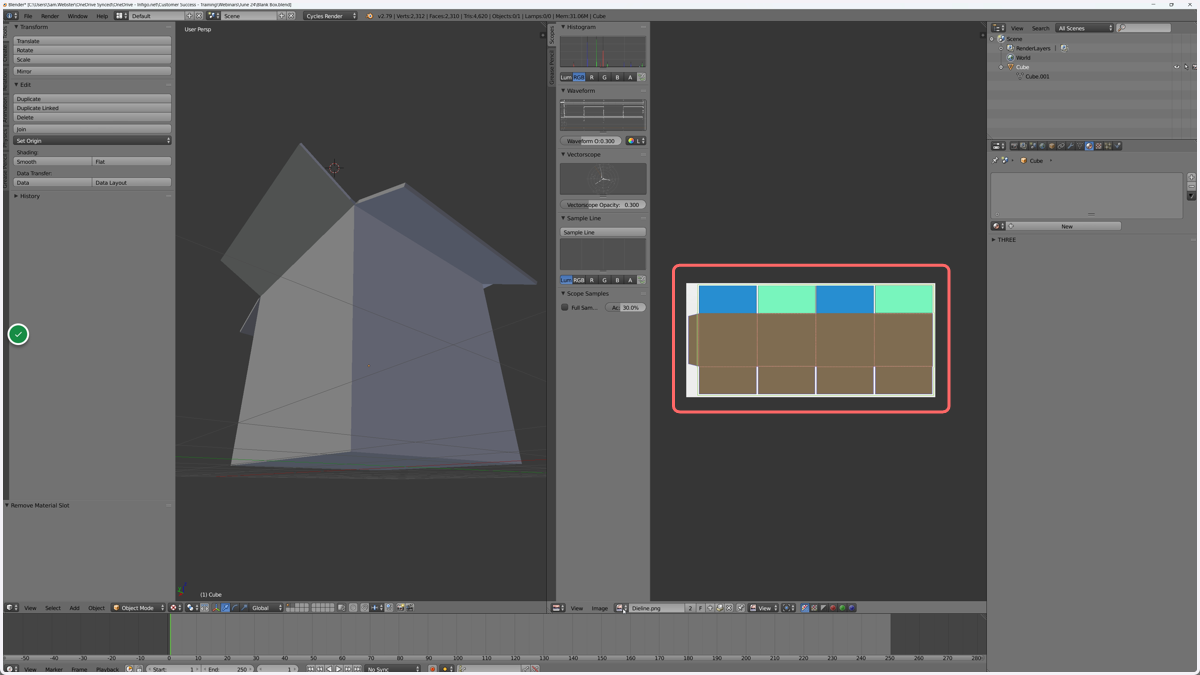Click the Duplicate Linked button
The width and height of the screenshot is (1200, 675).
click(x=92, y=107)
